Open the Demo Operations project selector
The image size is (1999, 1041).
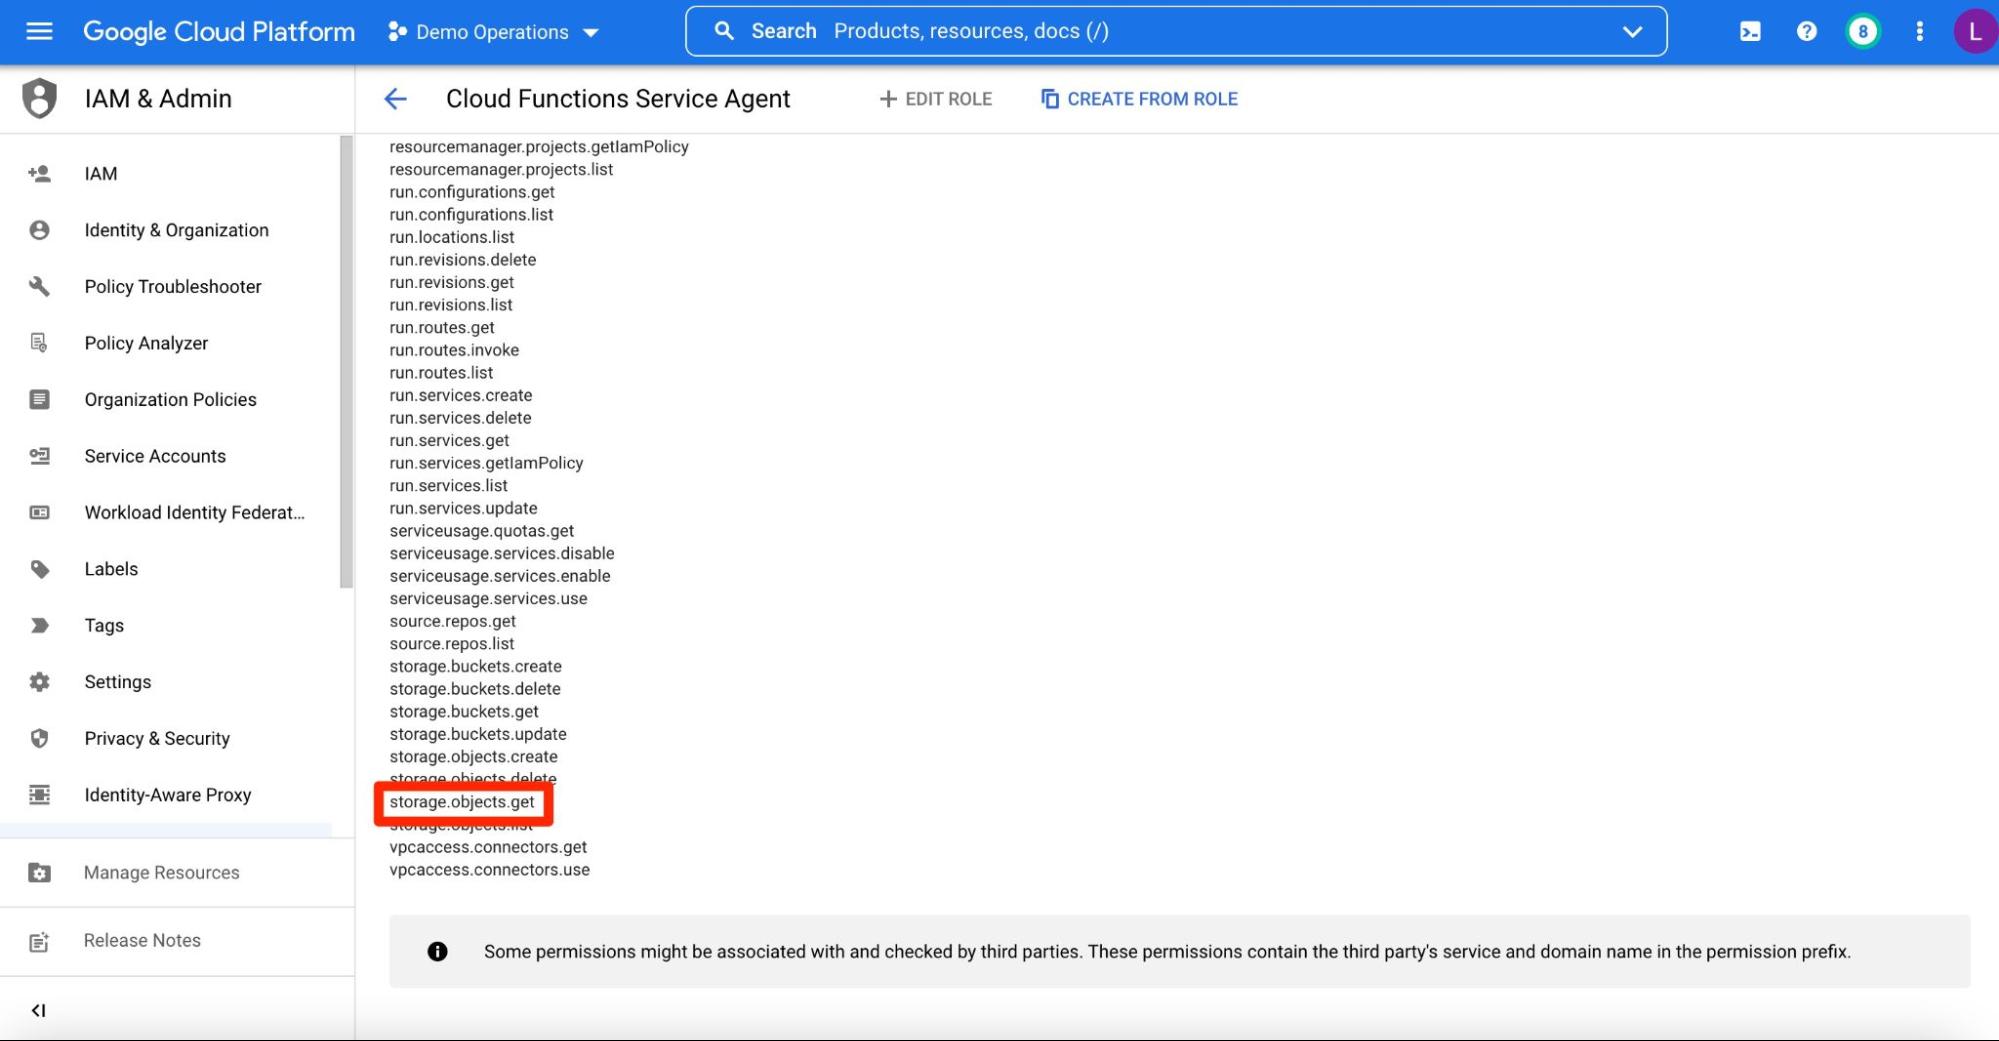pos(493,32)
